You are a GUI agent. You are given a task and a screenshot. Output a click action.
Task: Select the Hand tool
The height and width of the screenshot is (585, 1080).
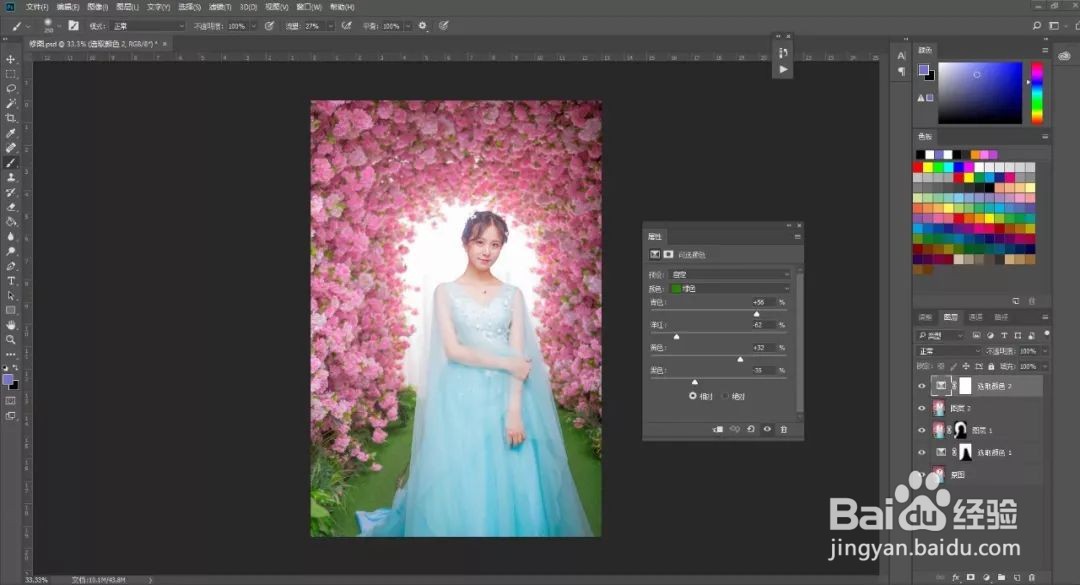click(x=11, y=323)
